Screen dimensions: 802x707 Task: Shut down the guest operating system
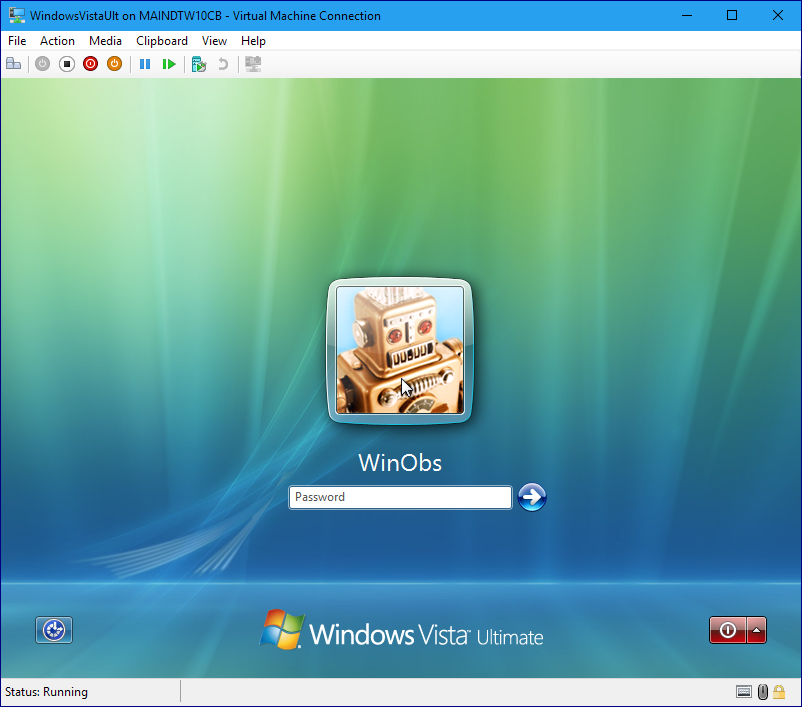(90, 63)
